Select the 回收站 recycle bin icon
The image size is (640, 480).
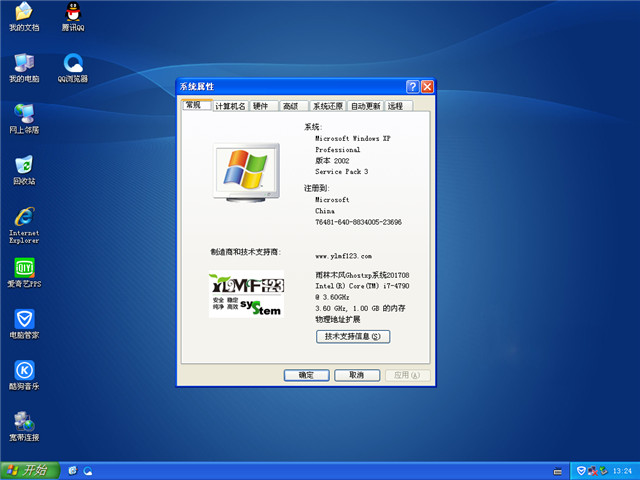[x=24, y=170]
